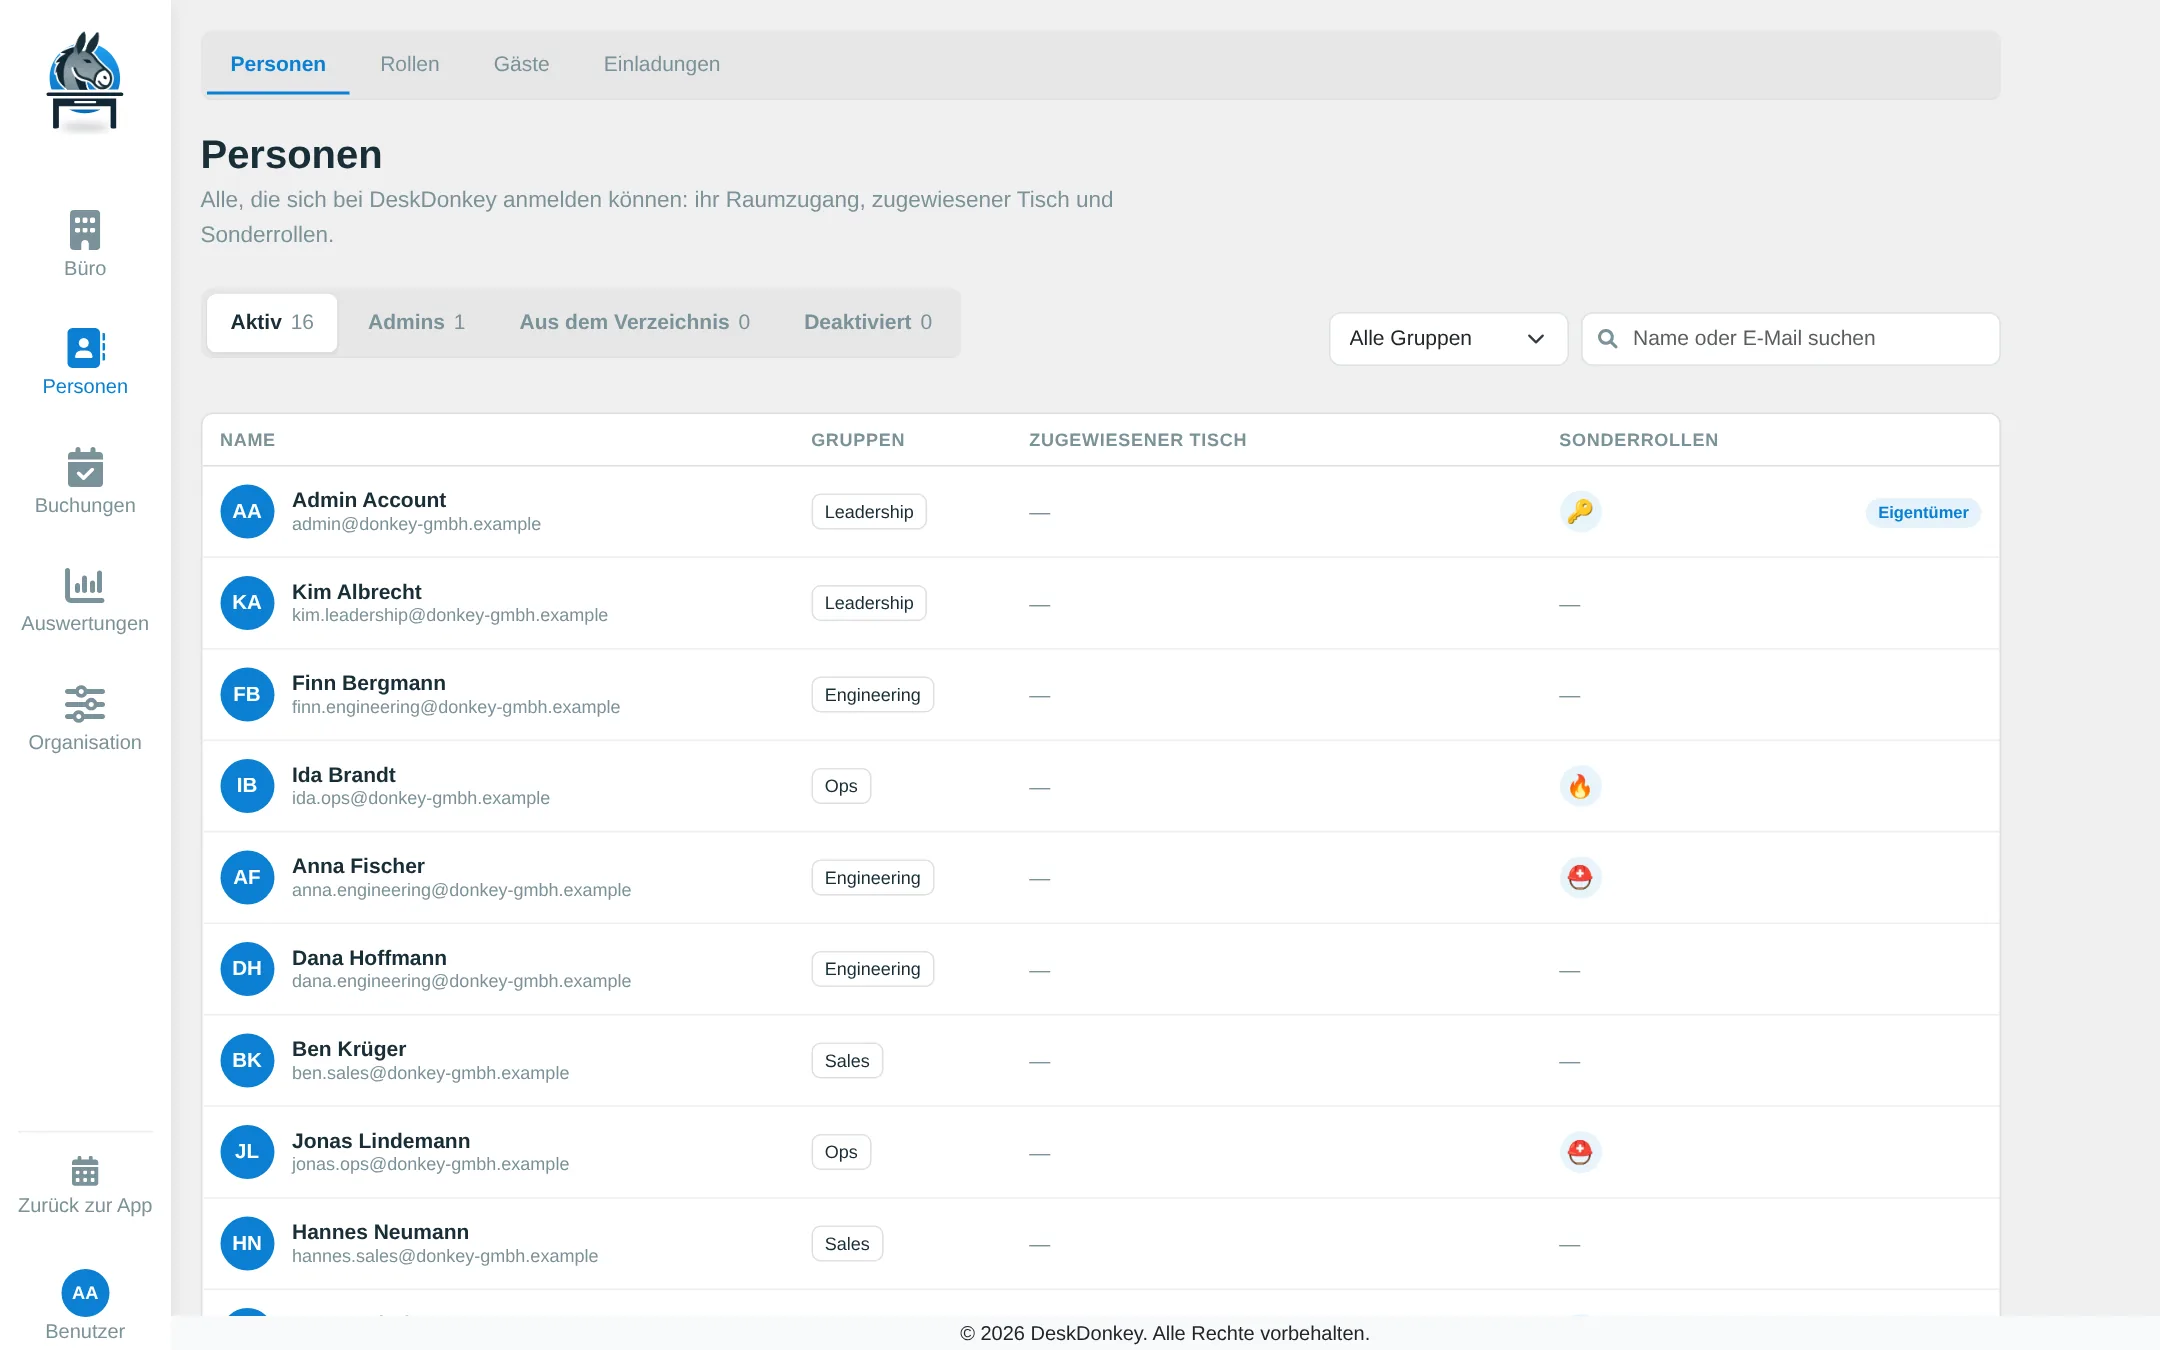Click Finn Bergmann's FB avatar
The width and height of the screenshot is (2160, 1350).
point(247,694)
